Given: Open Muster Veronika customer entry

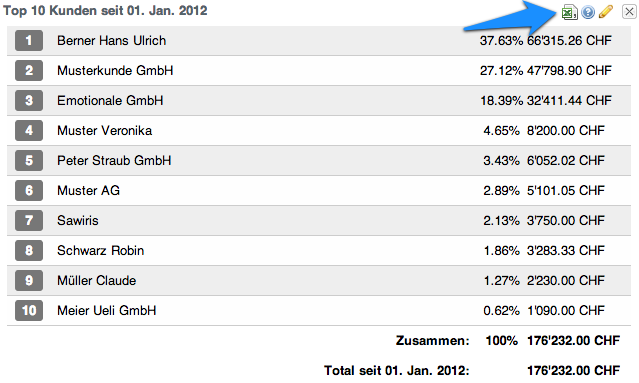Looking at the screenshot, I should (x=104, y=130).
